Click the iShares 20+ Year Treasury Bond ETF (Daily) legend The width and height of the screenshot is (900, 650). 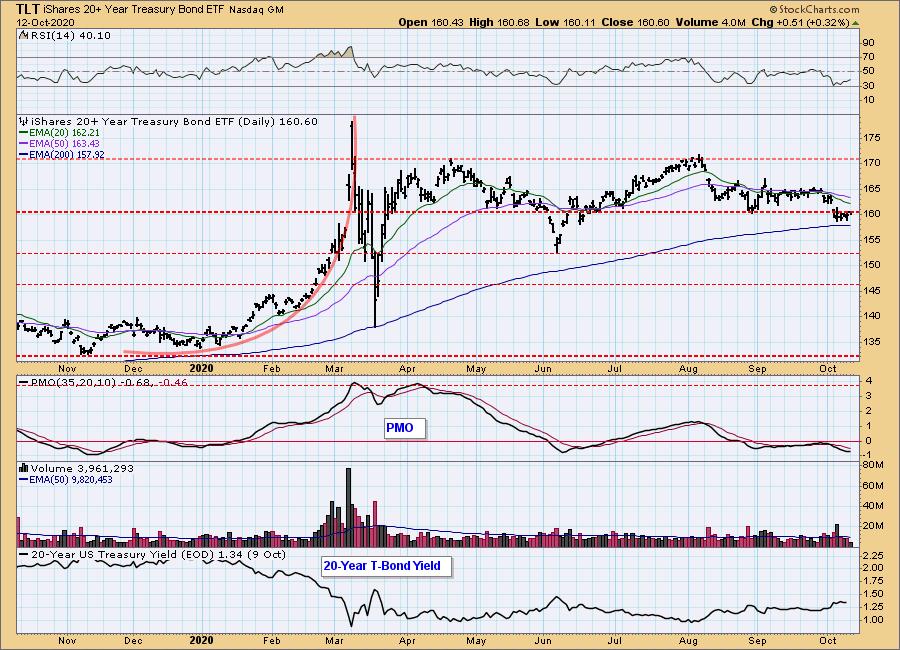pos(174,121)
